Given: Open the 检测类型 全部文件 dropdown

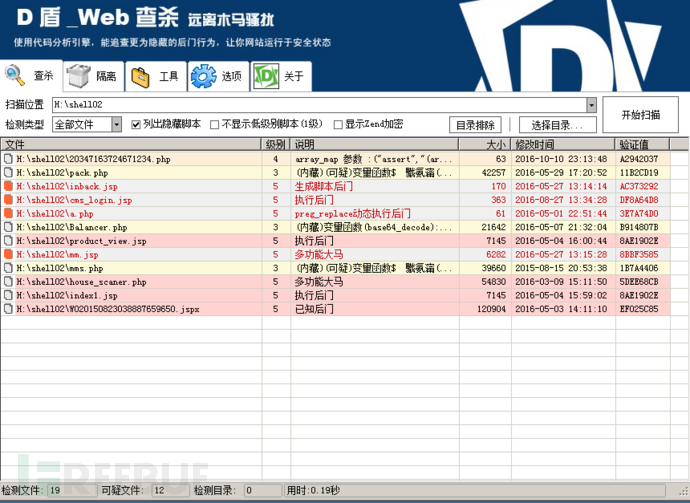Looking at the screenshot, I should [x=87, y=125].
